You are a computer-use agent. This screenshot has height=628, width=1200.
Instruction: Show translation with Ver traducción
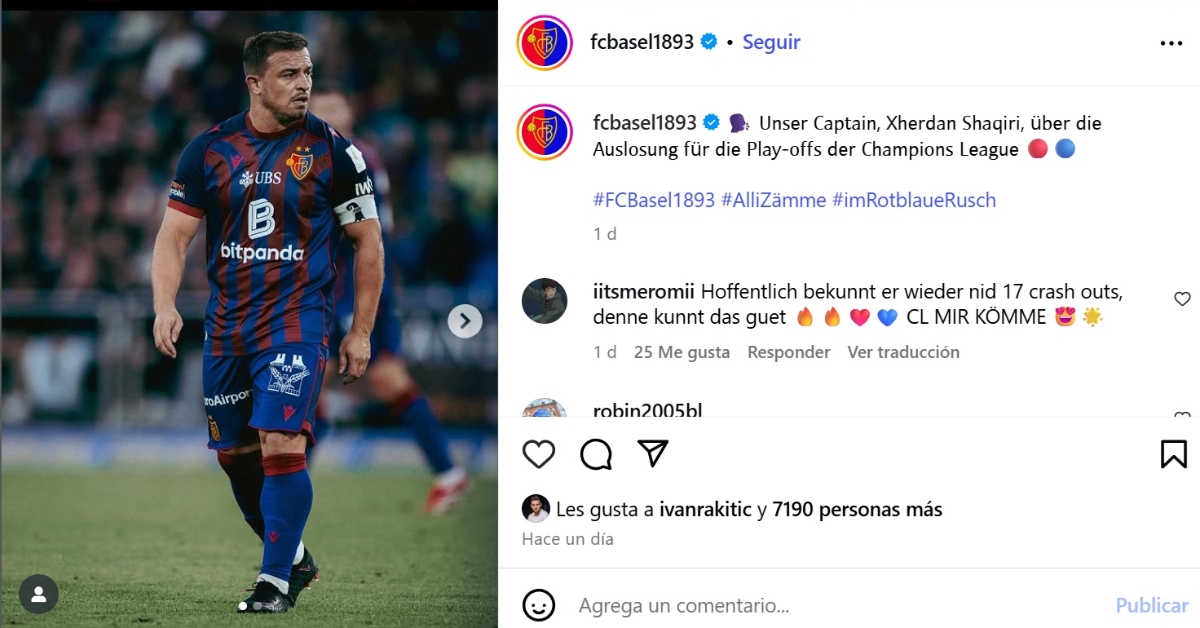tap(904, 352)
